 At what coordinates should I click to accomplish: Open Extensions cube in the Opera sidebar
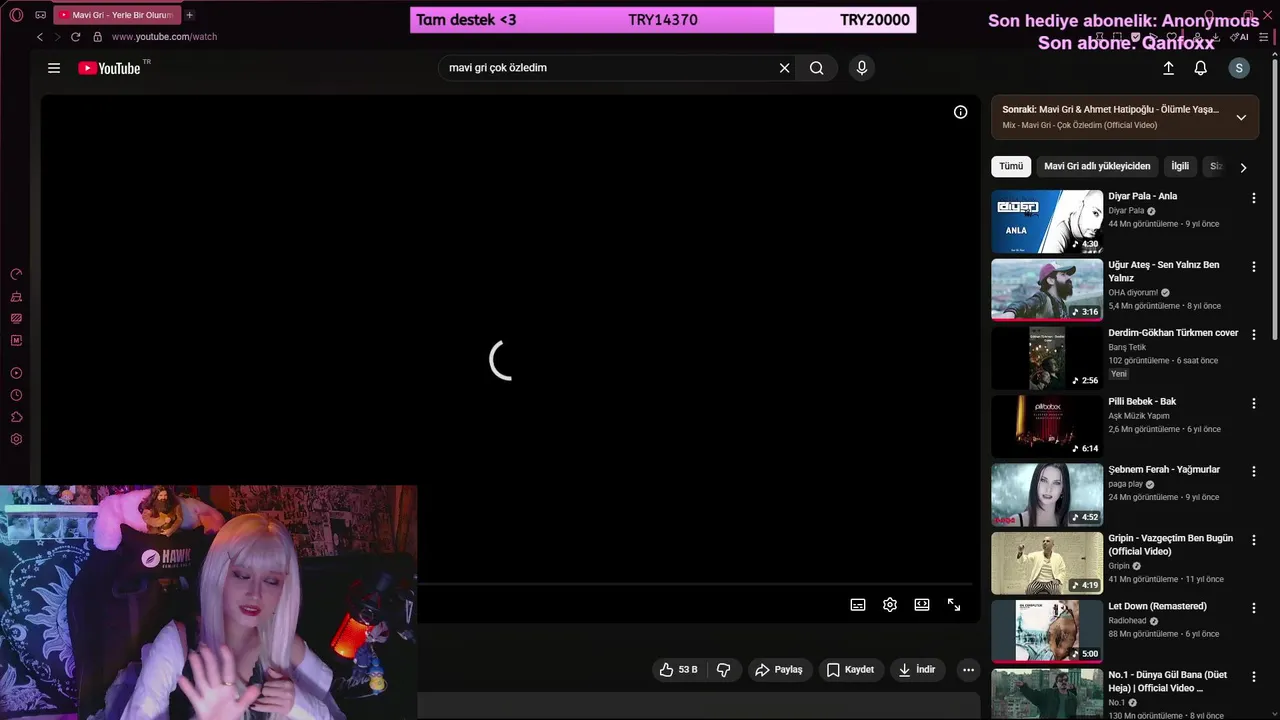coord(16,417)
